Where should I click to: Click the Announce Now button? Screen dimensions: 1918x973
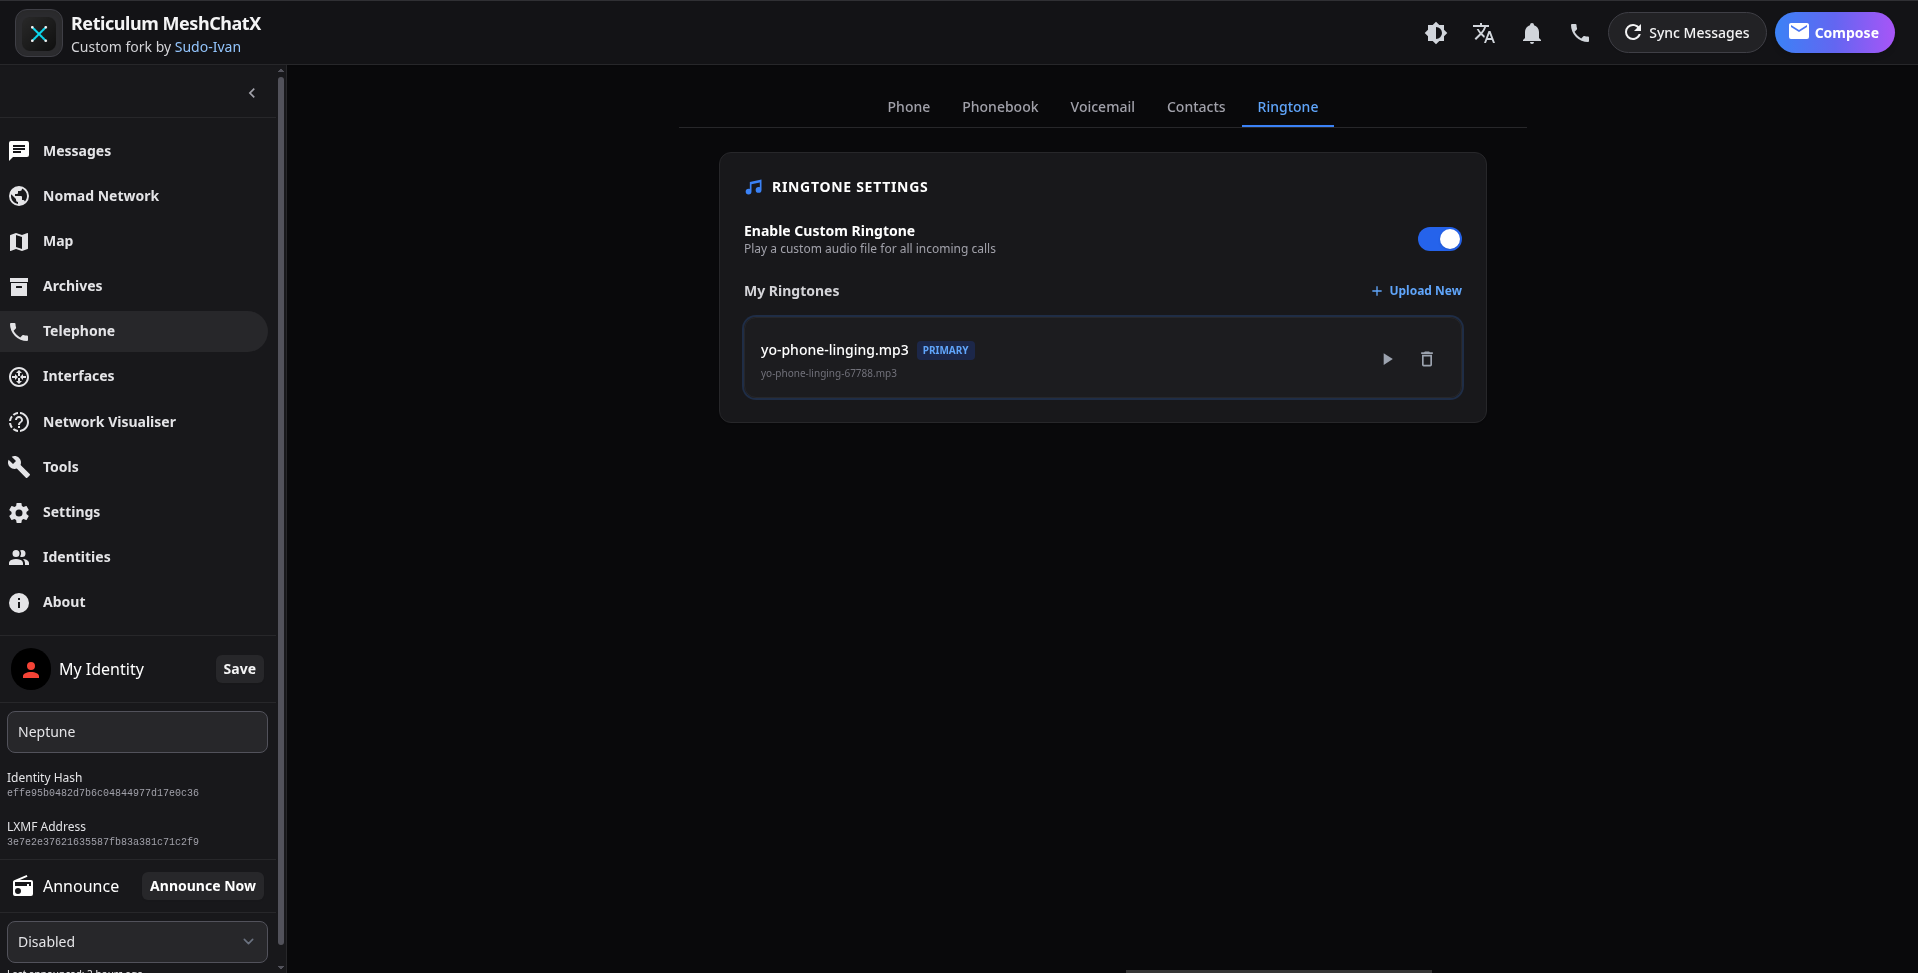pyautogui.click(x=202, y=886)
